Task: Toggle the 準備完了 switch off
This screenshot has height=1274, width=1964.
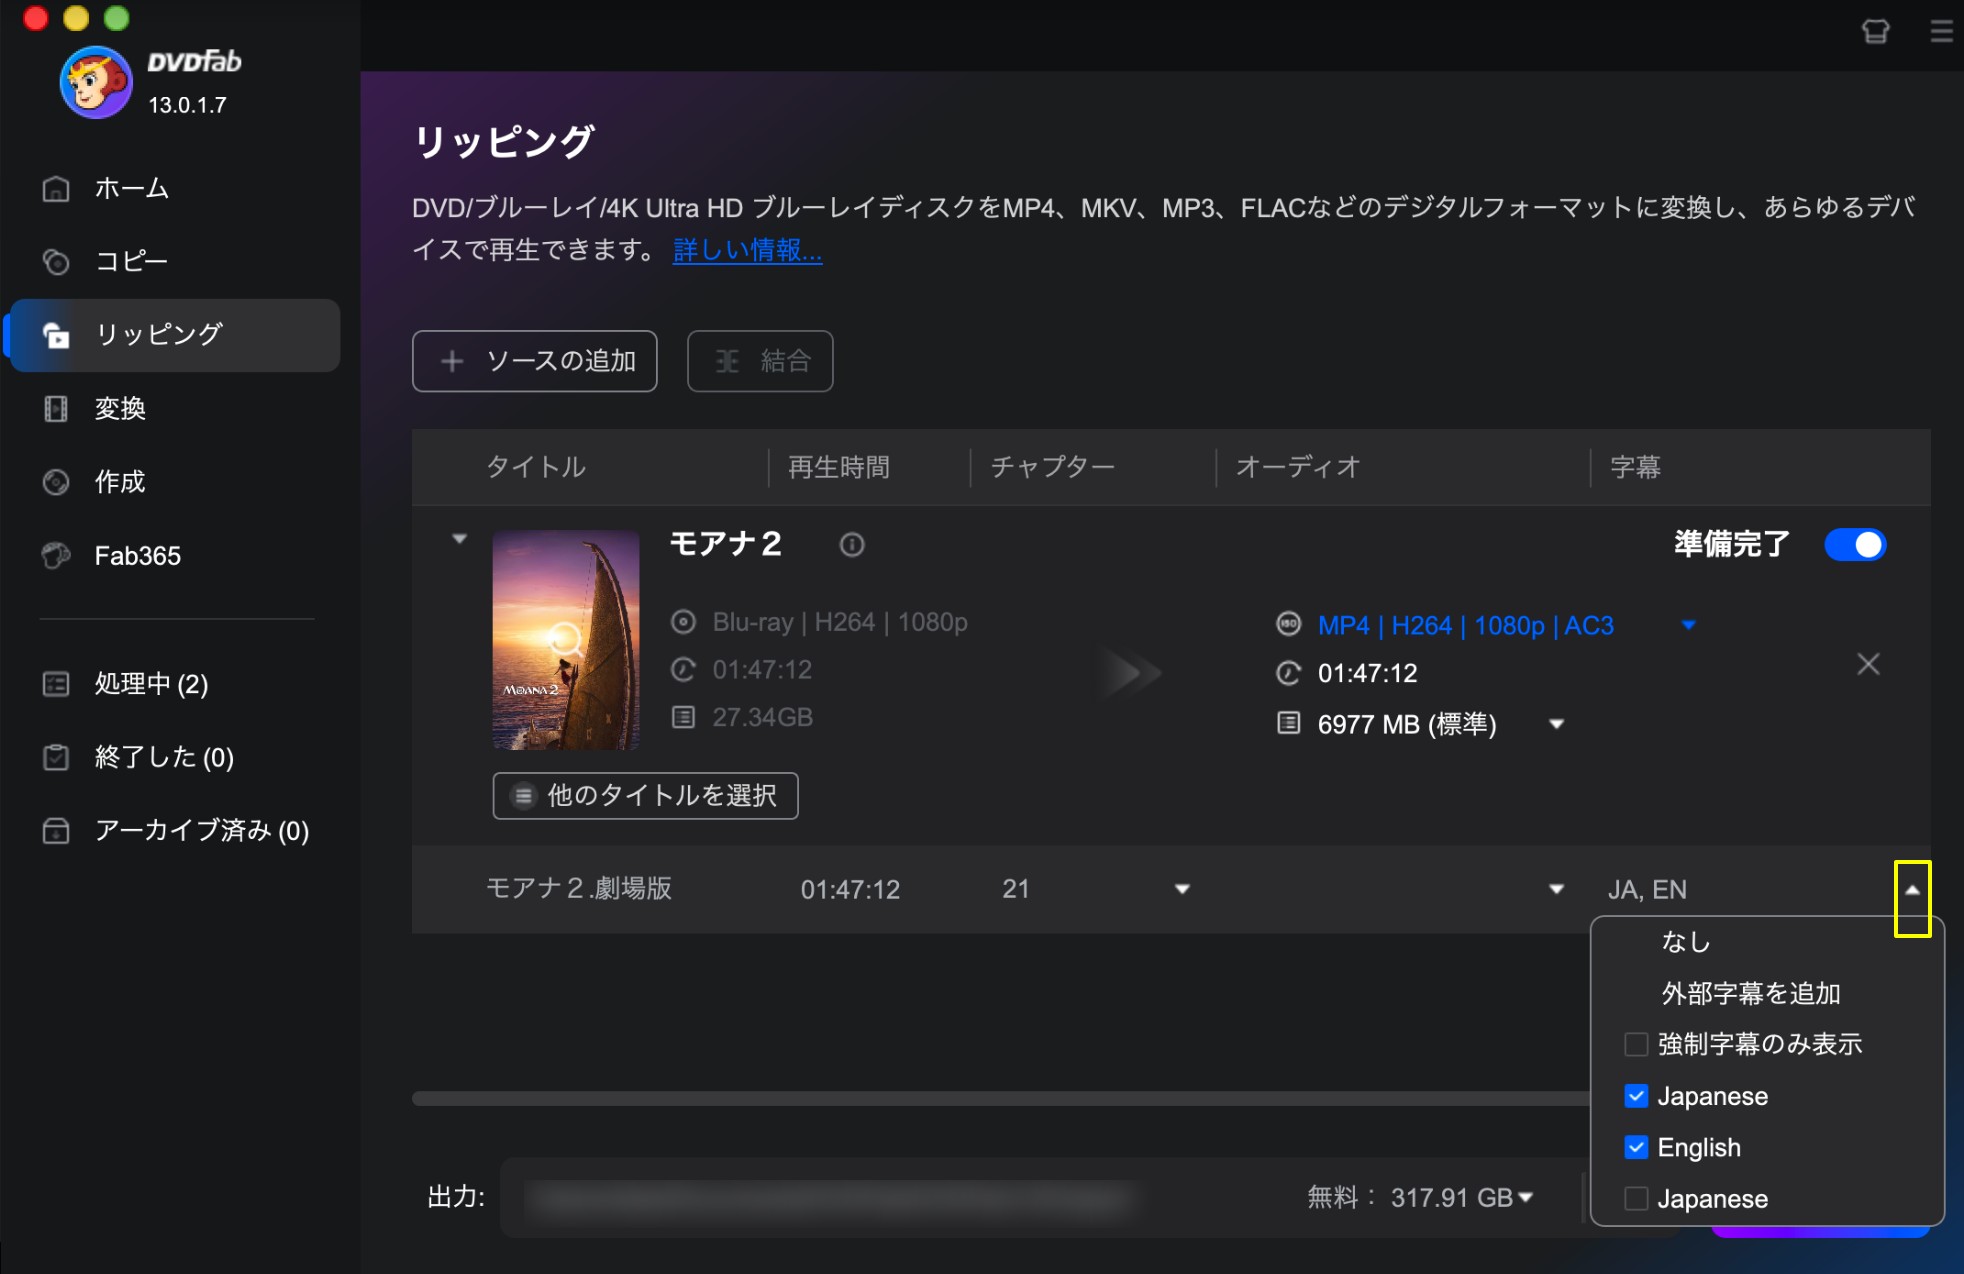Action: (x=1855, y=545)
